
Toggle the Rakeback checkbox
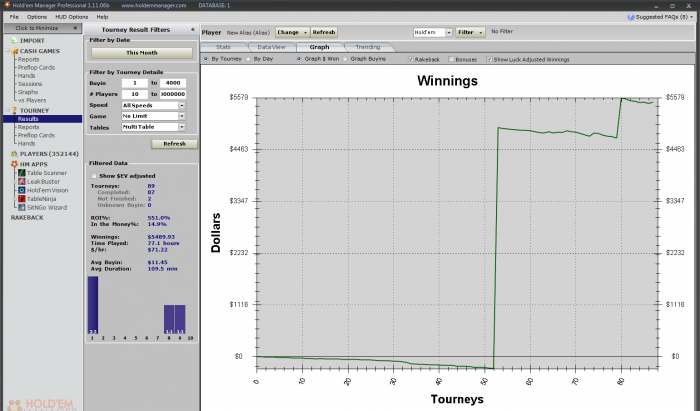click(x=411, y=59)
